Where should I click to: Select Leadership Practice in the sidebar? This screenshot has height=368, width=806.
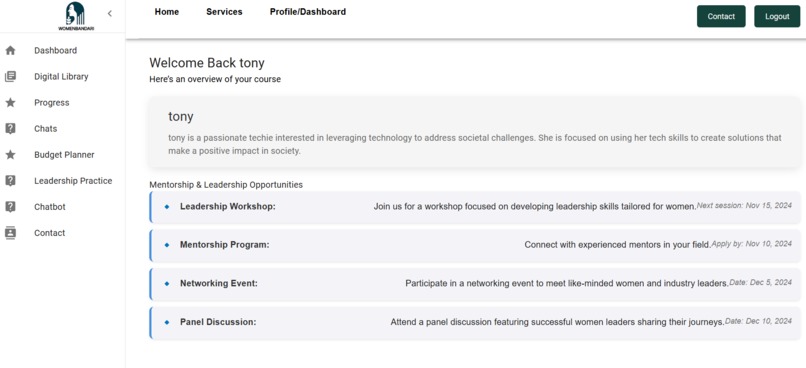point(73,181)
